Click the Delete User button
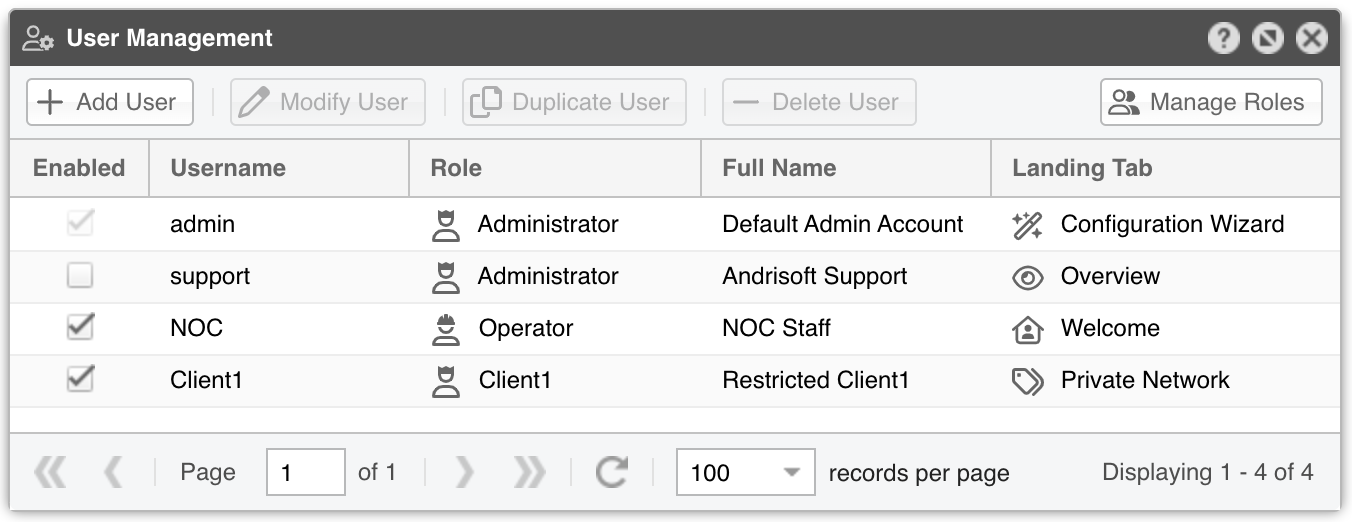Screen dimensions: 1352x522 coord(819,102)
